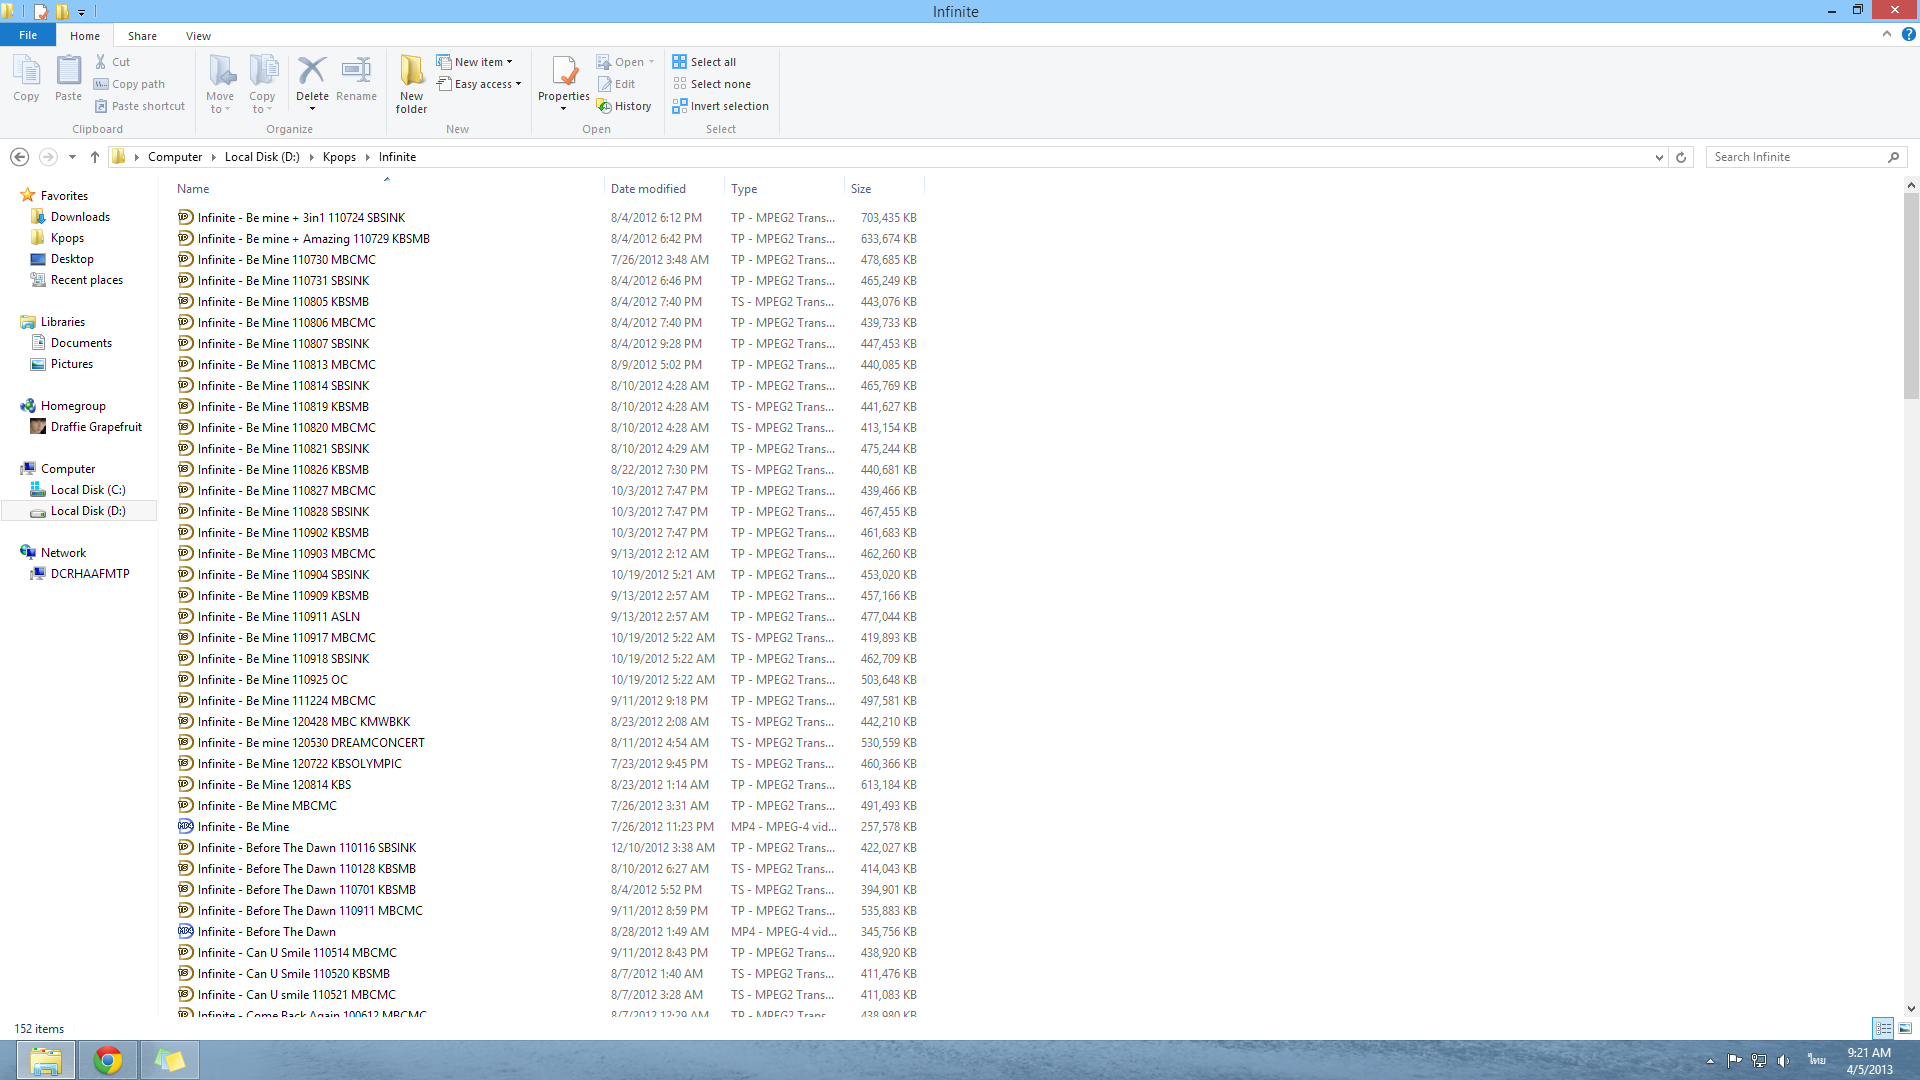Refresh the current folder view
Screen dimensions: 1920x1080
[x=1681, y=157]
